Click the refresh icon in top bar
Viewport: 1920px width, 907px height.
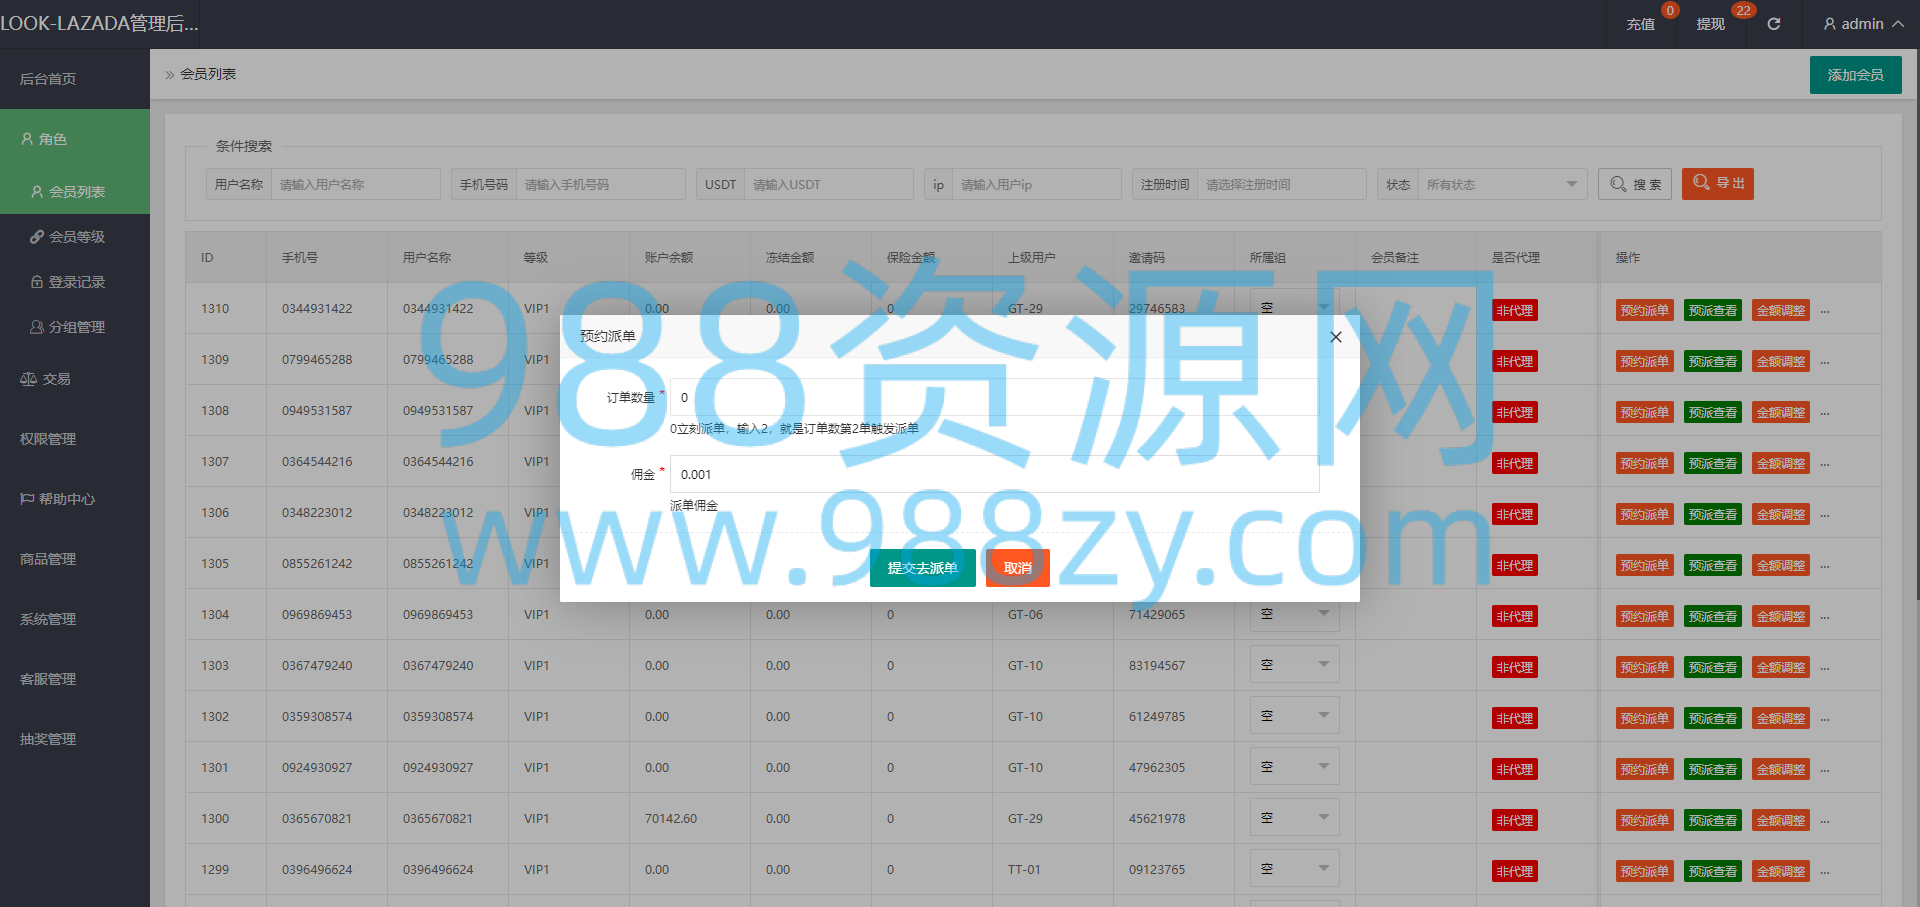pyautogui.click(x=1773, y=24)
